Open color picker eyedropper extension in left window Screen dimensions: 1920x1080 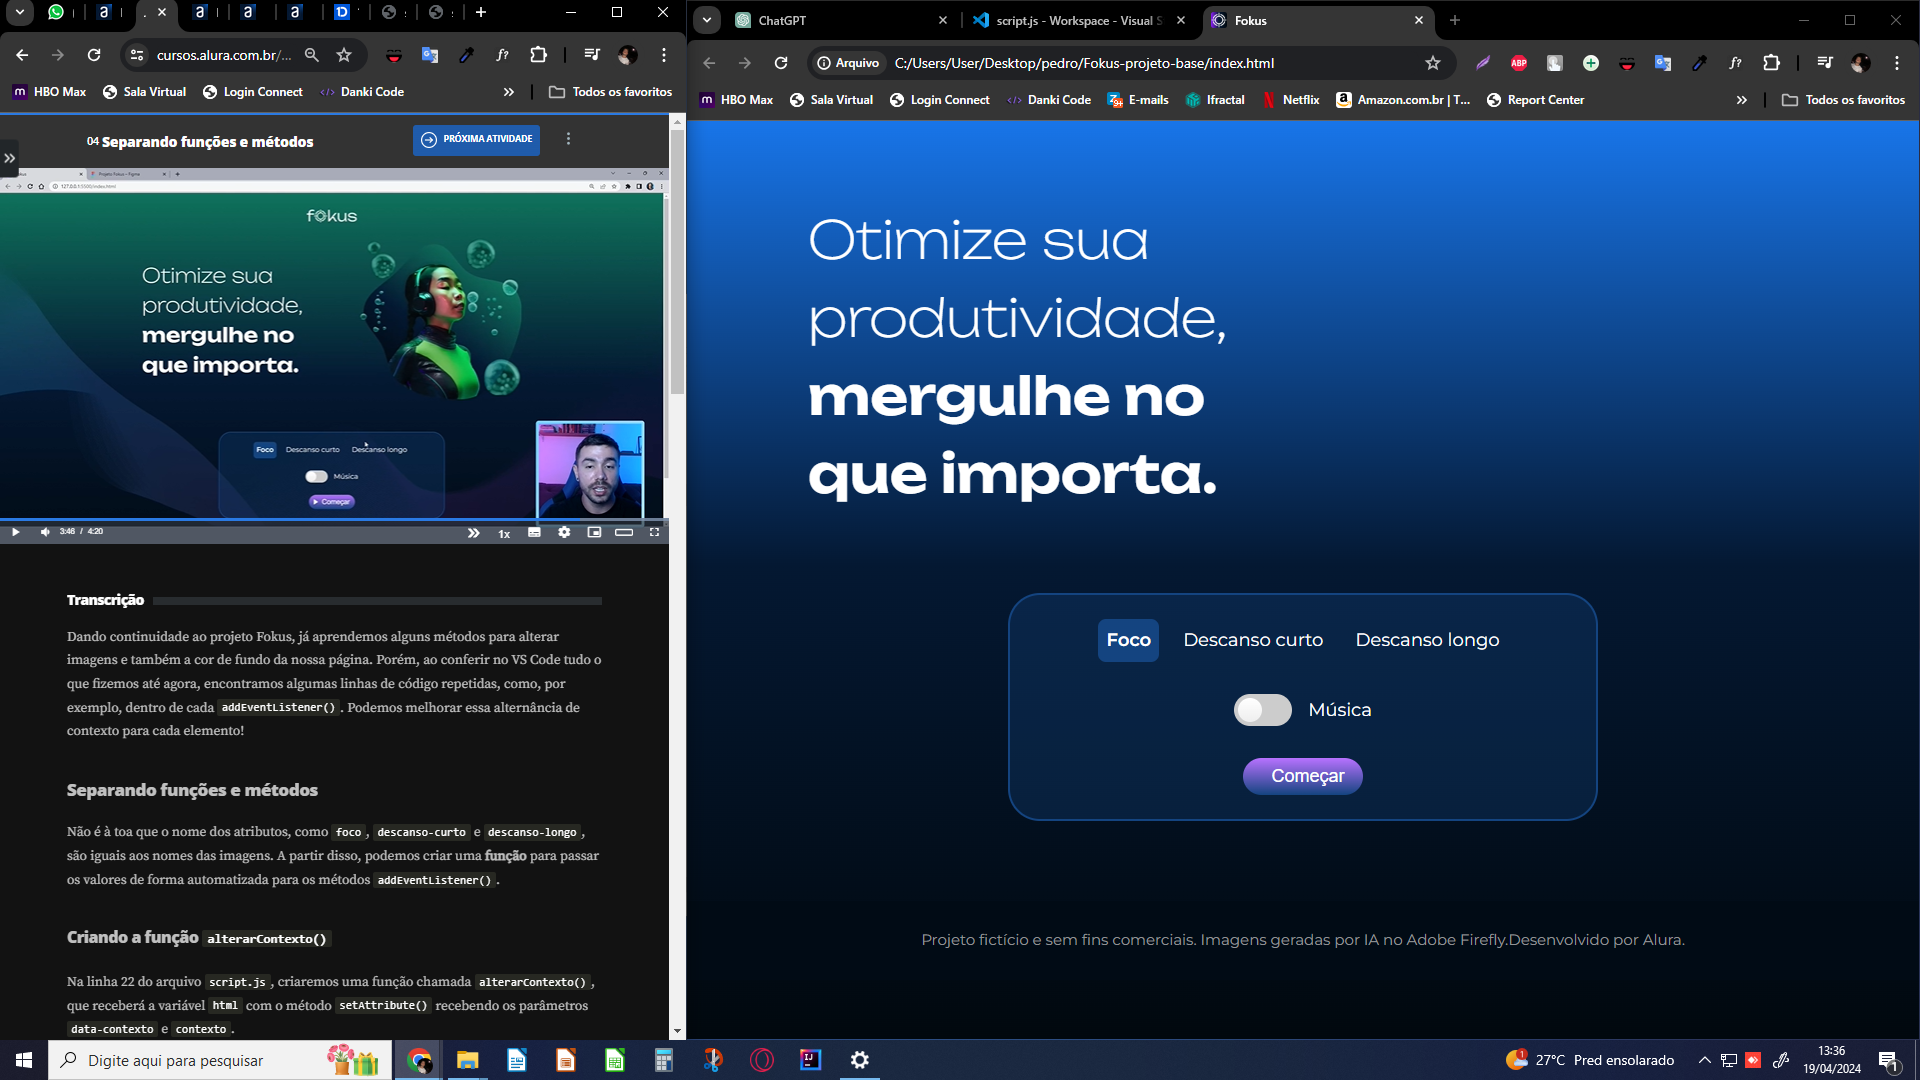(x=466, y=55)
